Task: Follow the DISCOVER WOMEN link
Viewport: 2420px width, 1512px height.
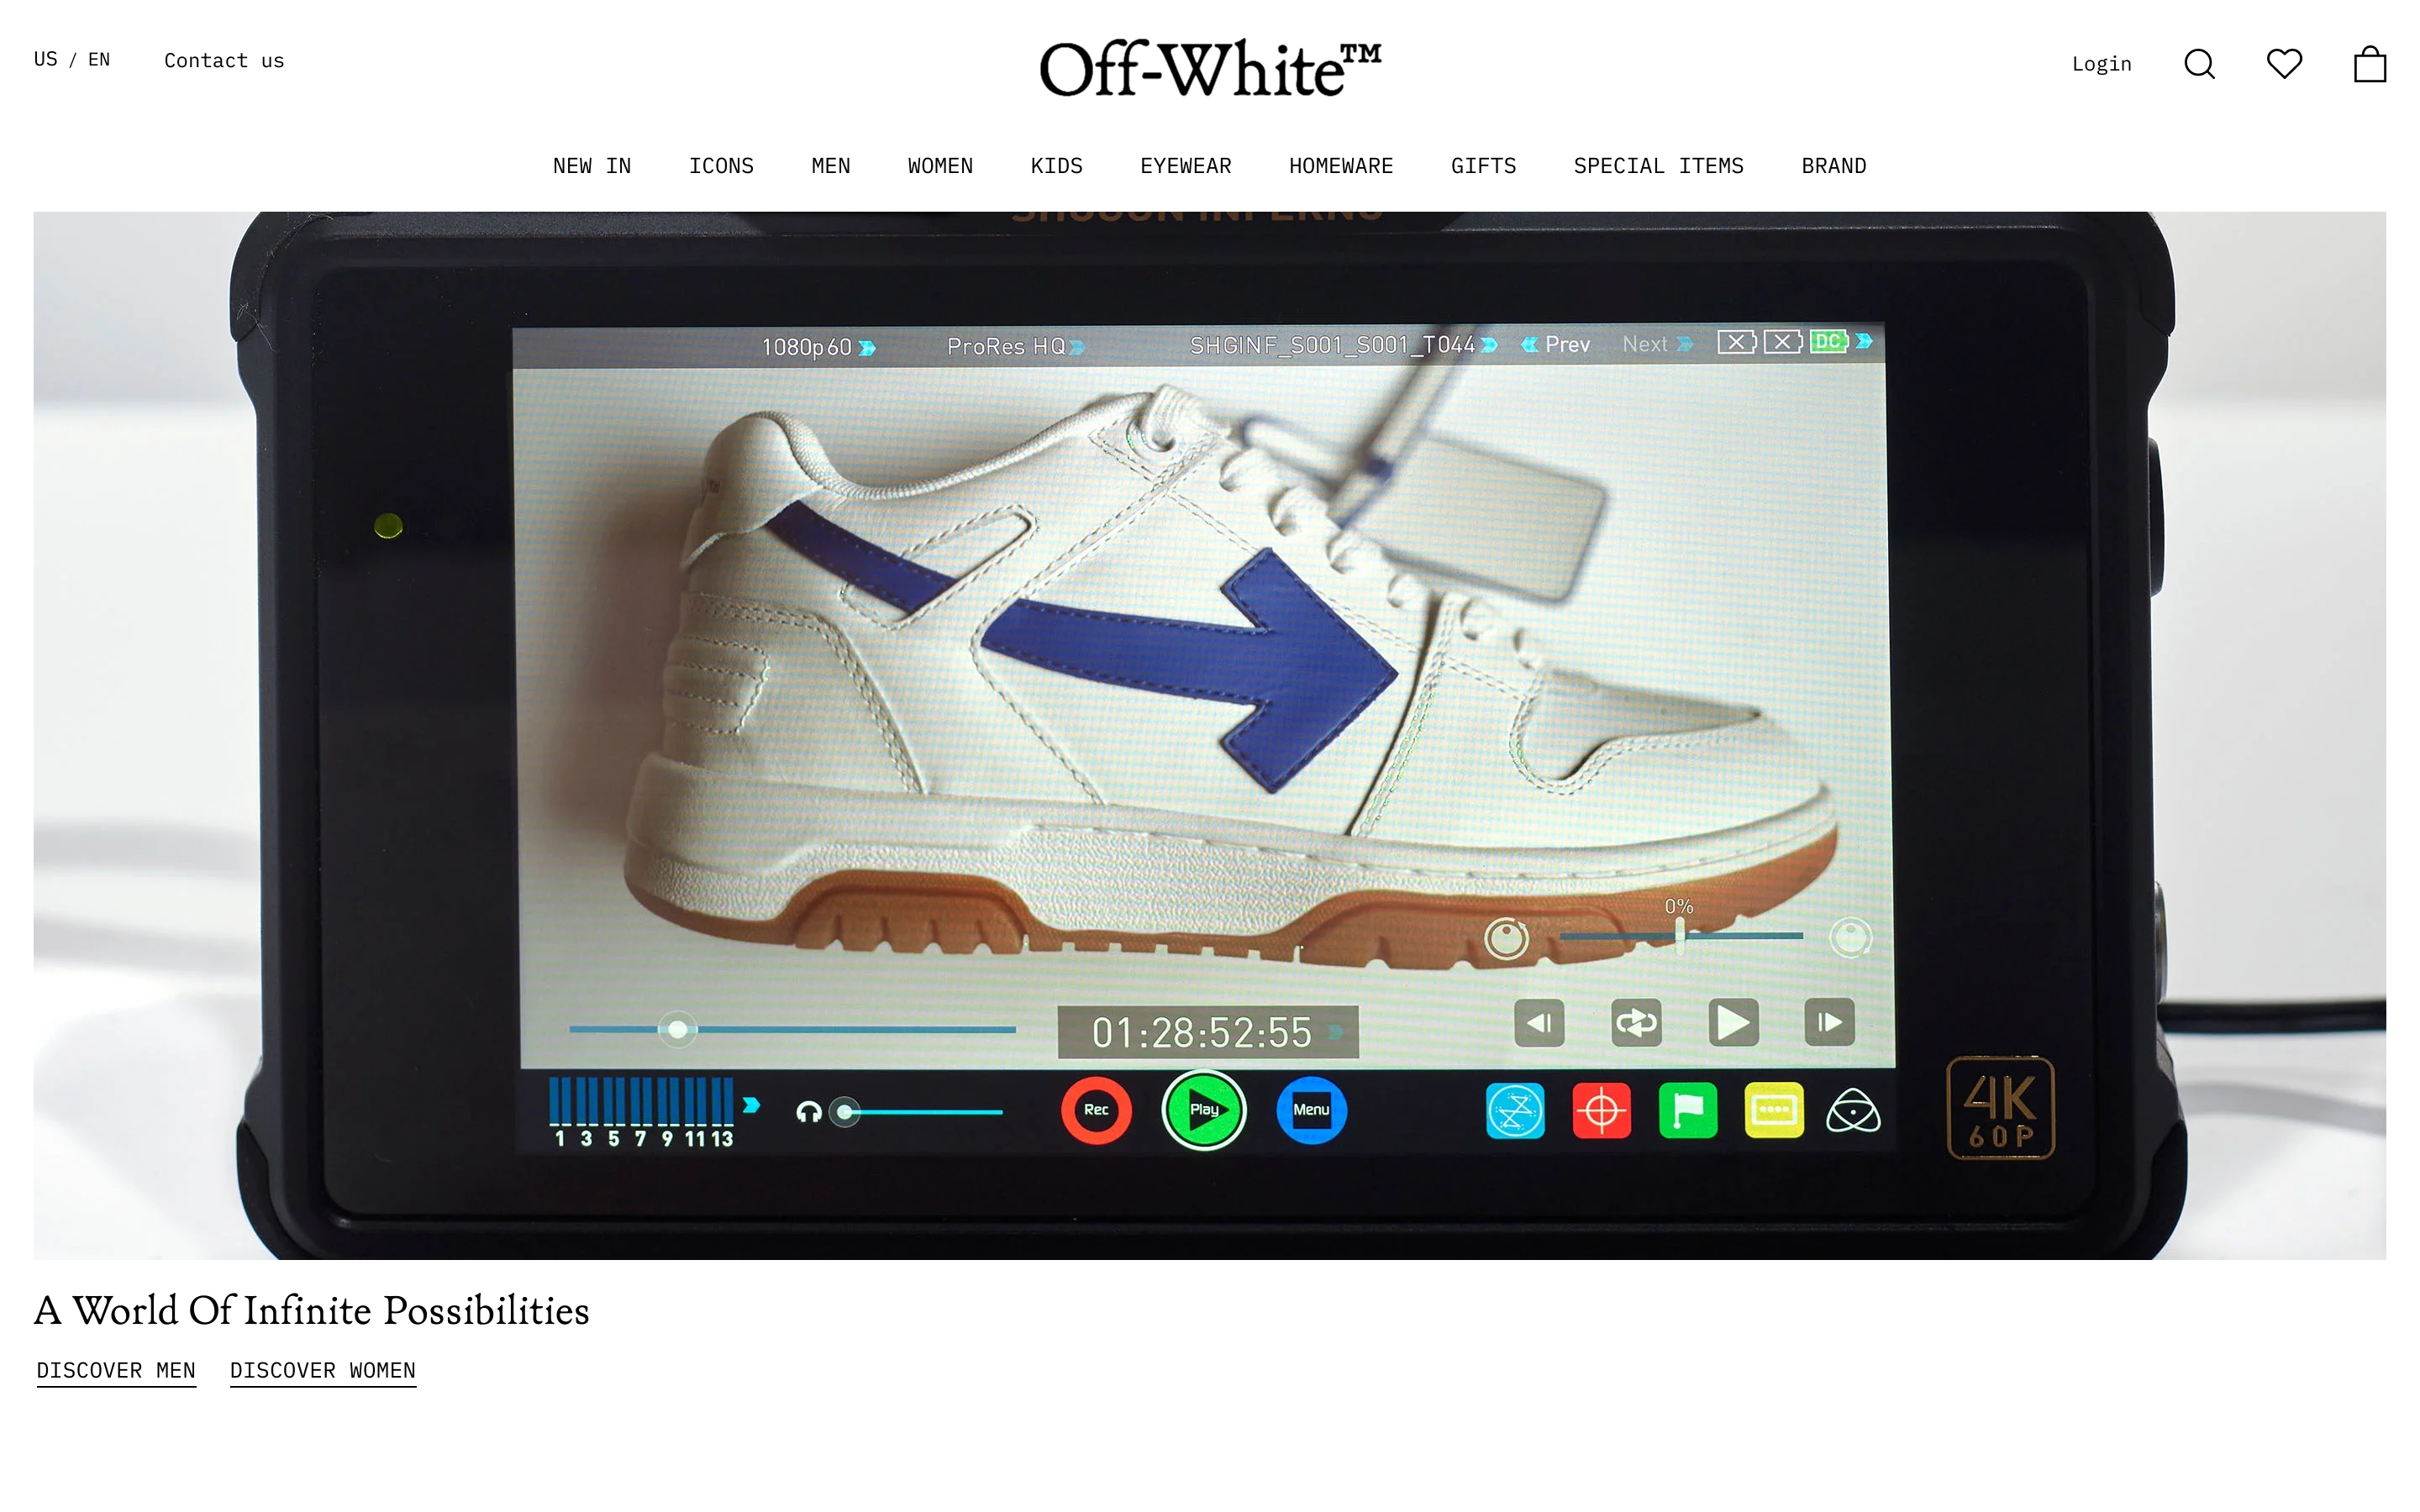Action: point(322,1370)
